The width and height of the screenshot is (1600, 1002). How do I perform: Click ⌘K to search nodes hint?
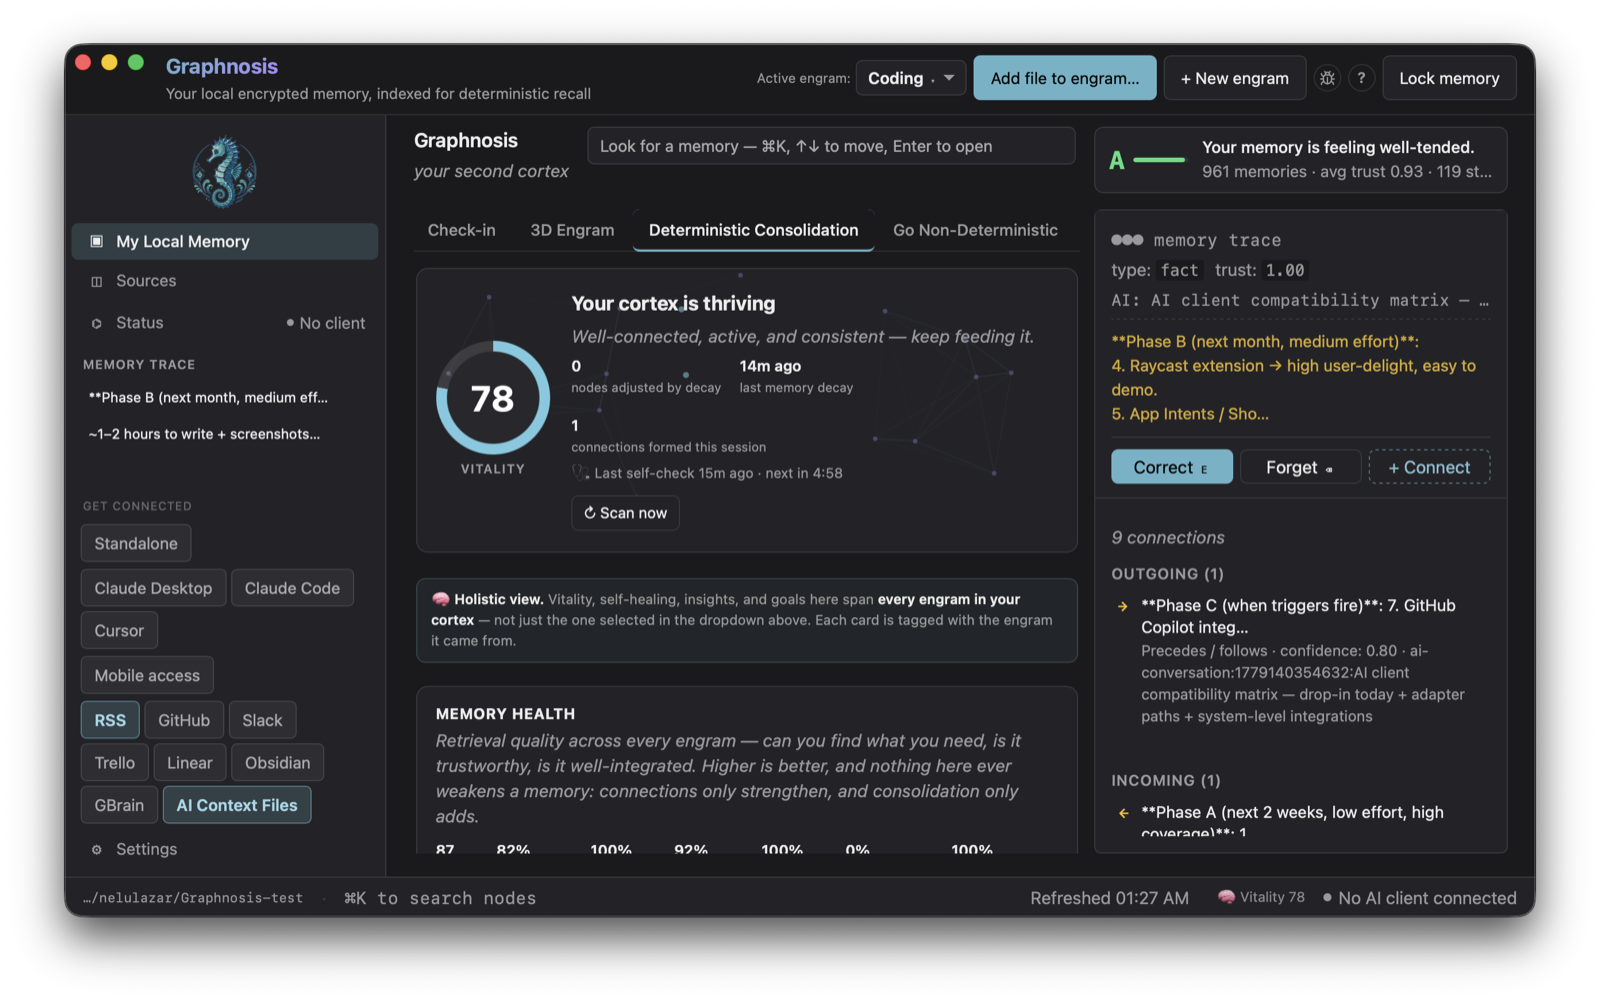pyautogui.click(x=440, y=898)
